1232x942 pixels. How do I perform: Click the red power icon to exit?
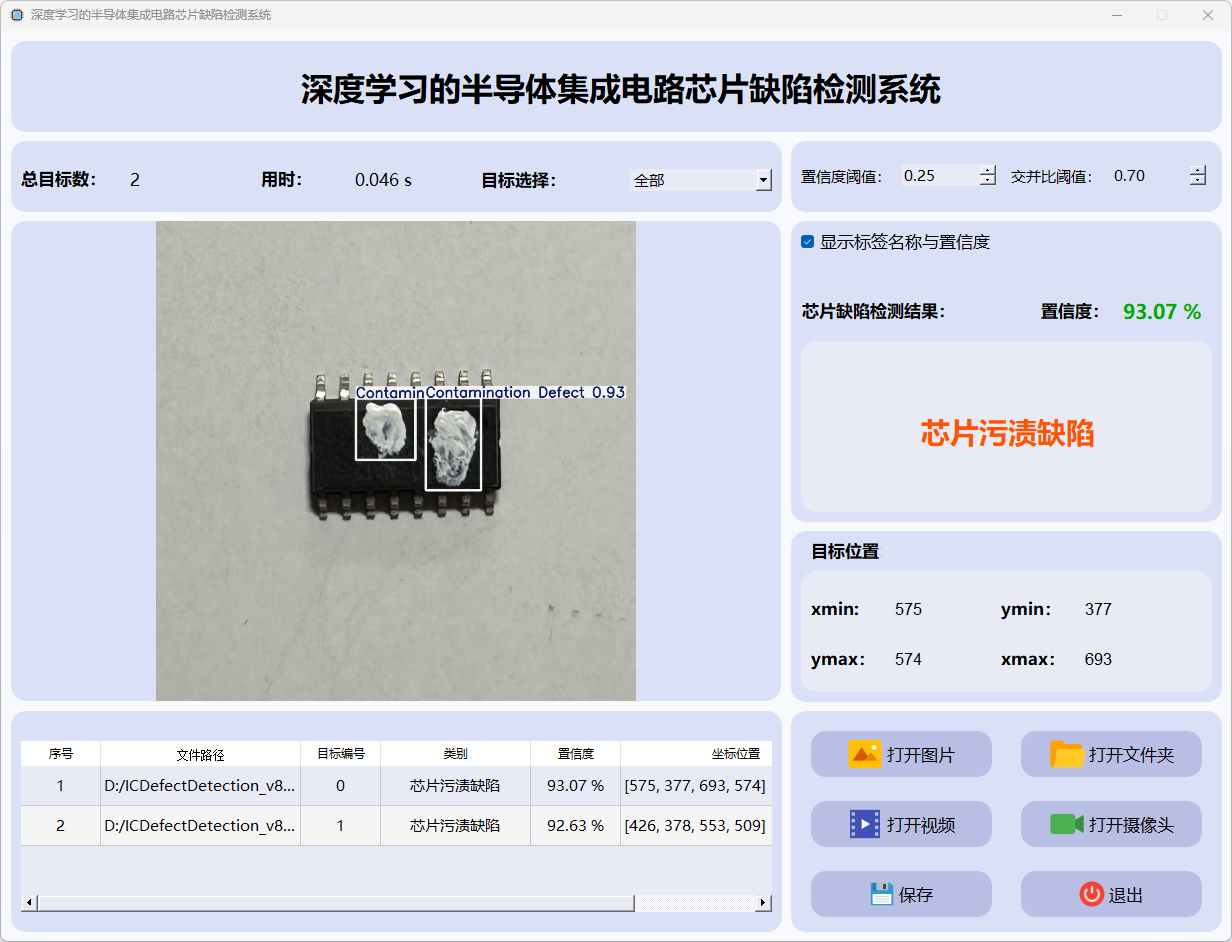click(x=1092, y=894)
